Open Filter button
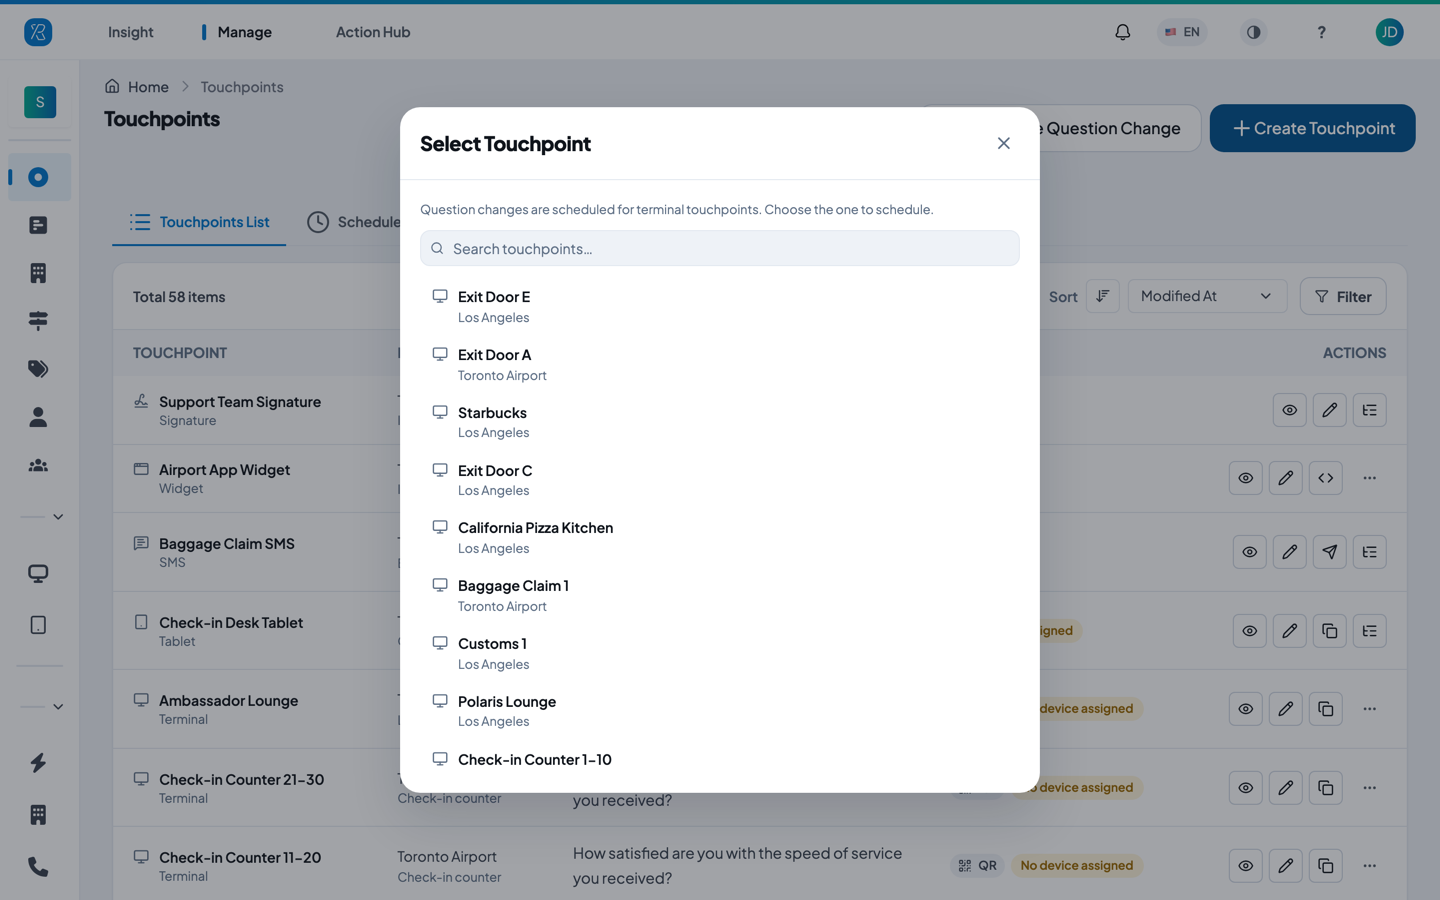 click(x=1343, y=296)
